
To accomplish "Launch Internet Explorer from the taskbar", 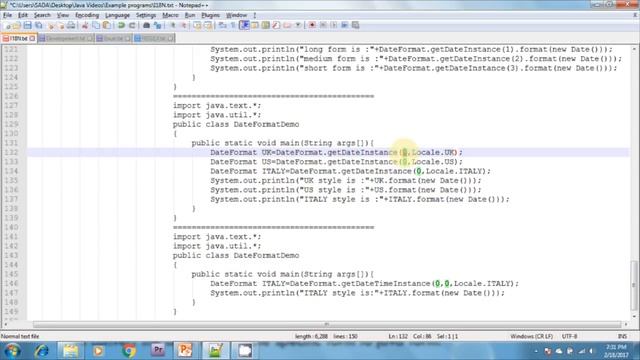I will pos(41,351).
